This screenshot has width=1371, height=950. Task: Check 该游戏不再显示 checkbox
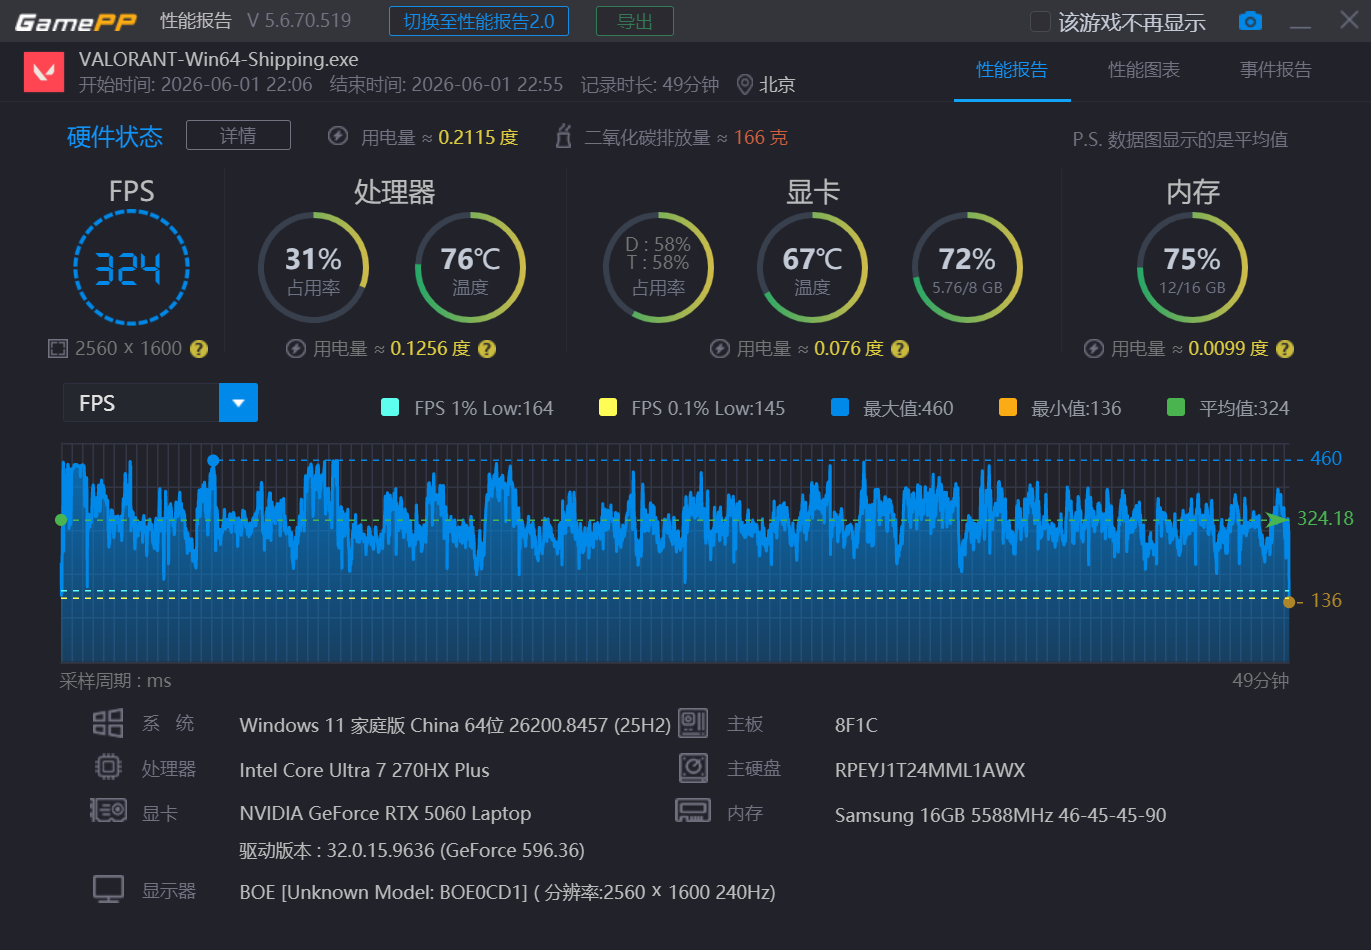tap(1041, 22)
